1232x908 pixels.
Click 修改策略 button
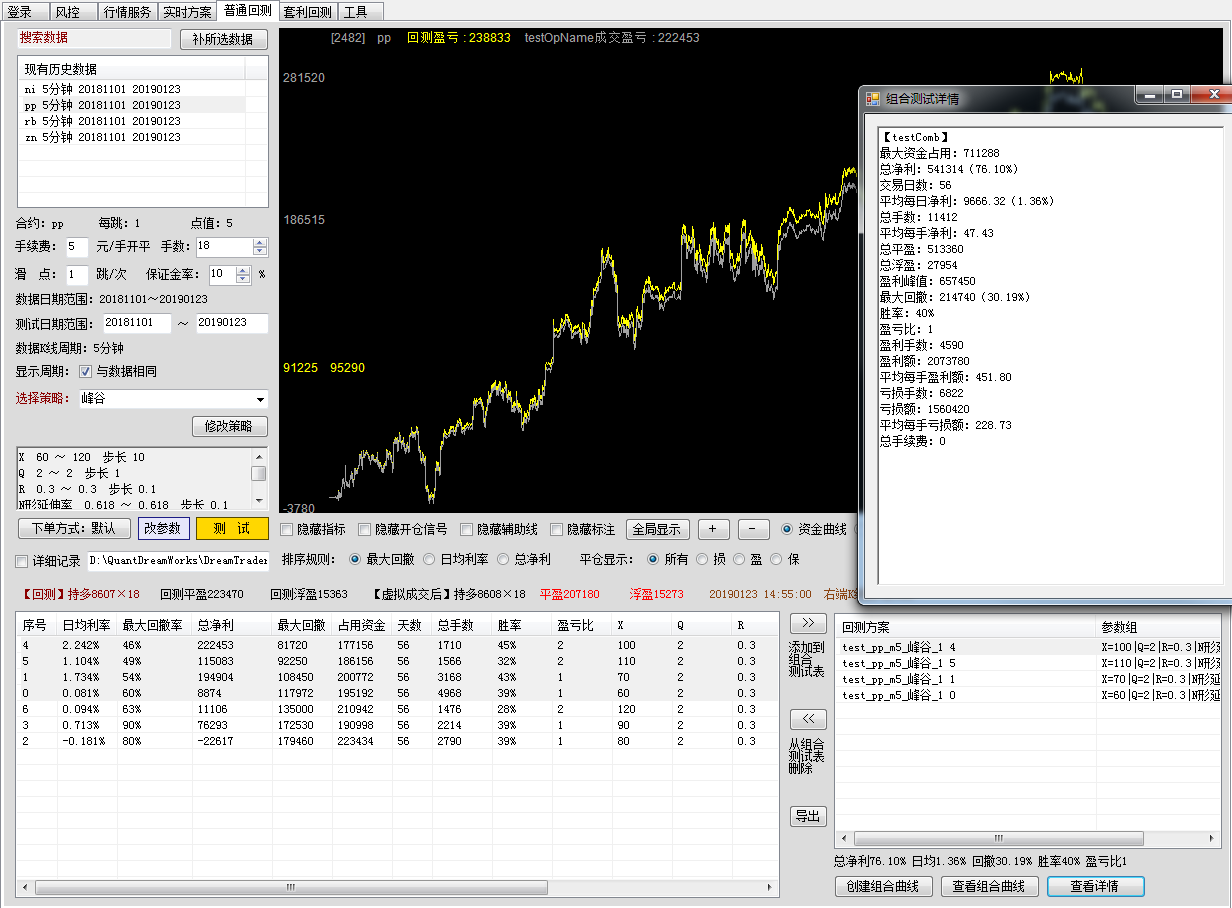[x=230, y=426]
